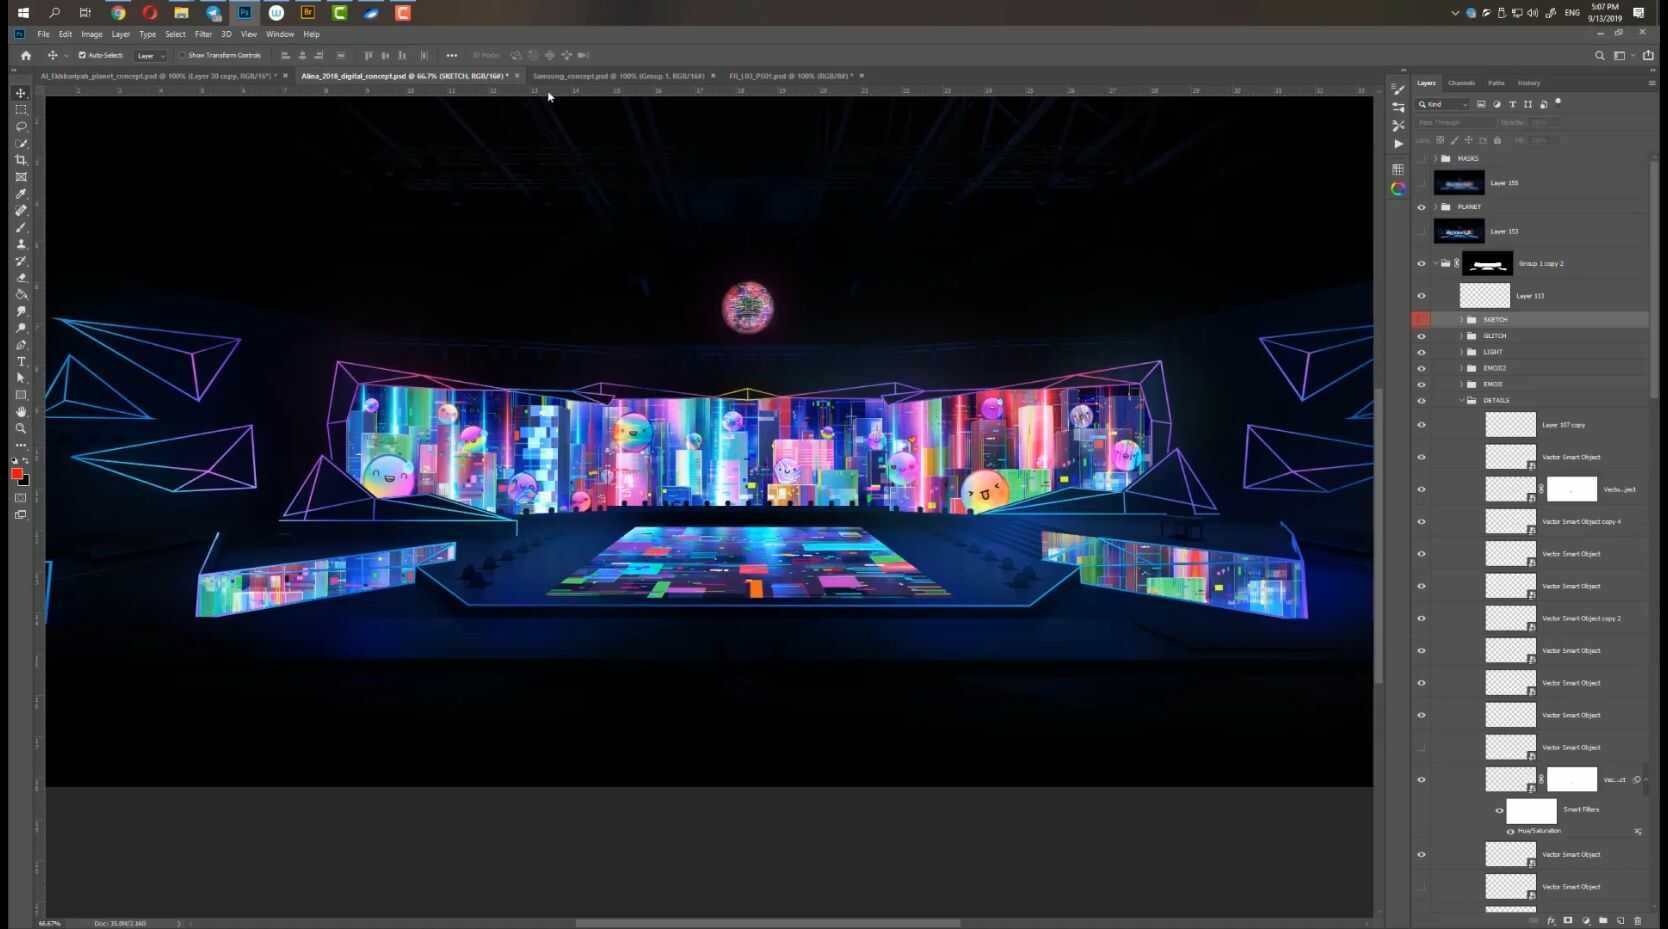Add a layer style using the fx icon
Image resolution: width=1668 pixels, height=929 pixels.
point(1551,920)
